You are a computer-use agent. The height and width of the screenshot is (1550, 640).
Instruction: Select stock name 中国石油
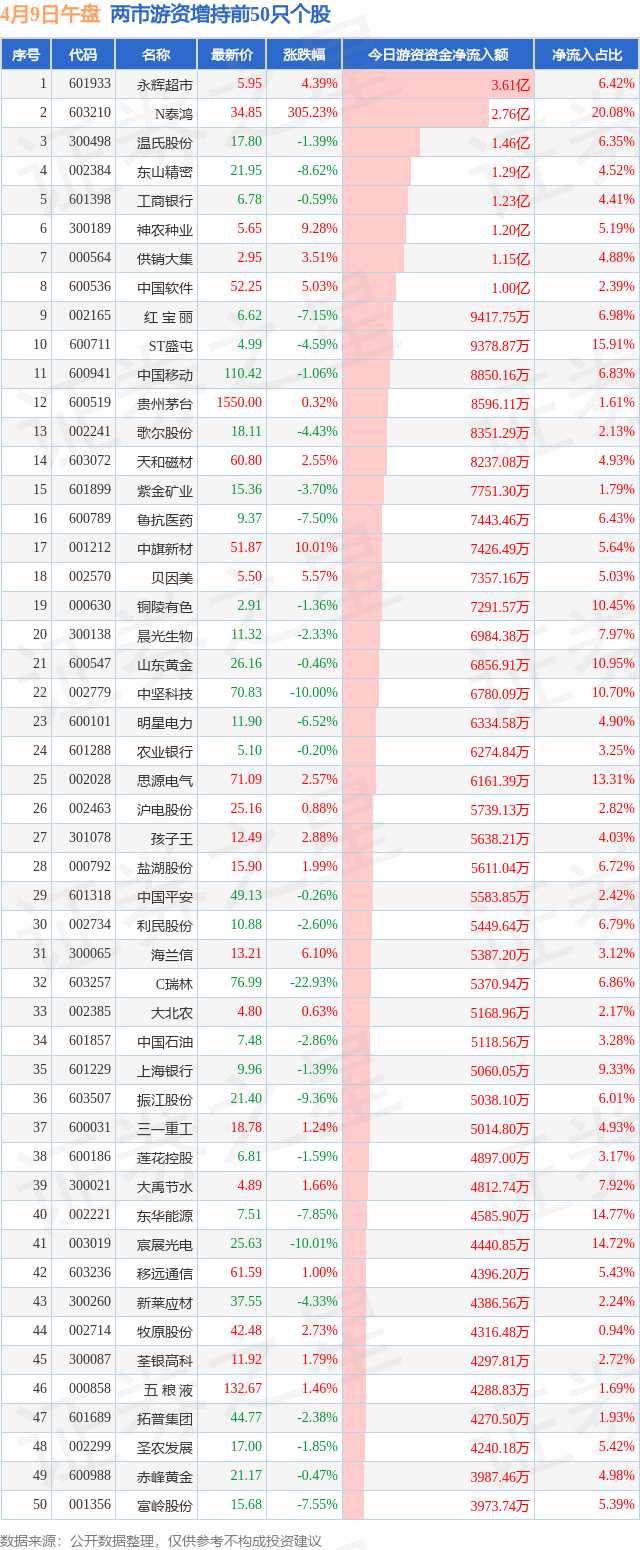point(165,1041)
